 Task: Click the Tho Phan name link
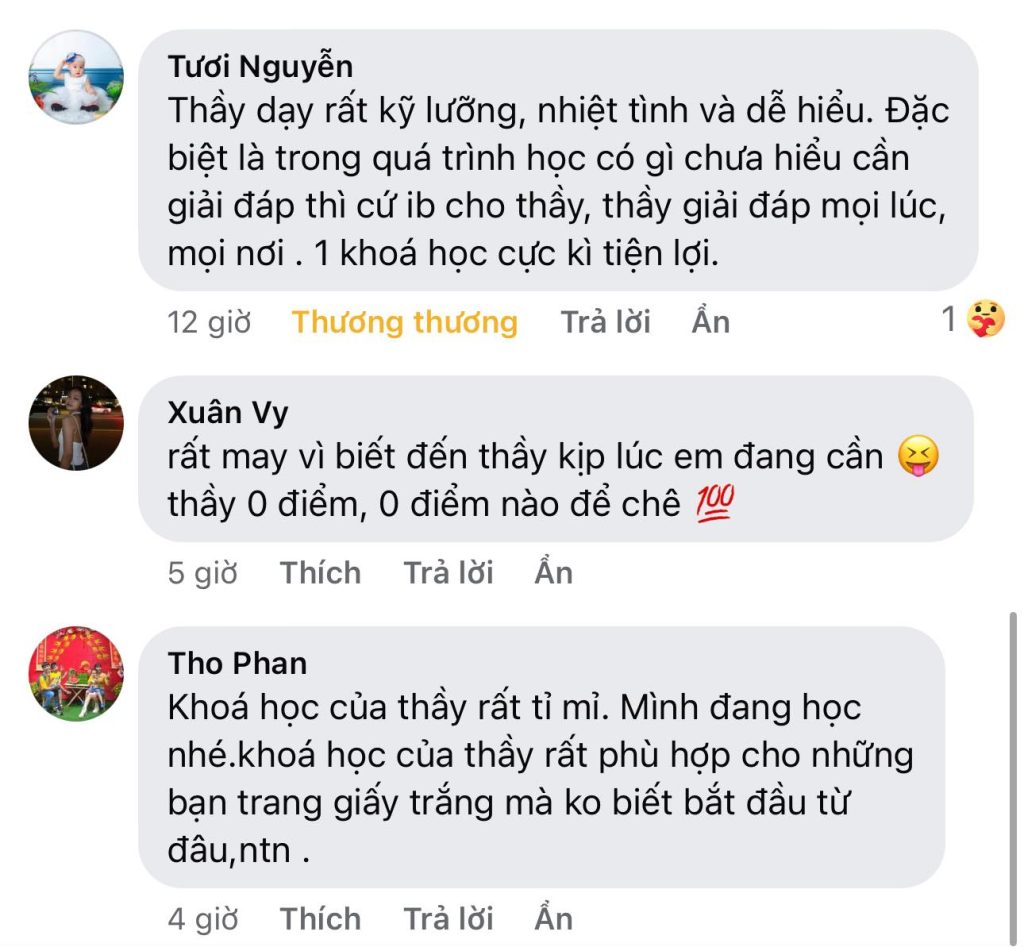tap(238, 663)
